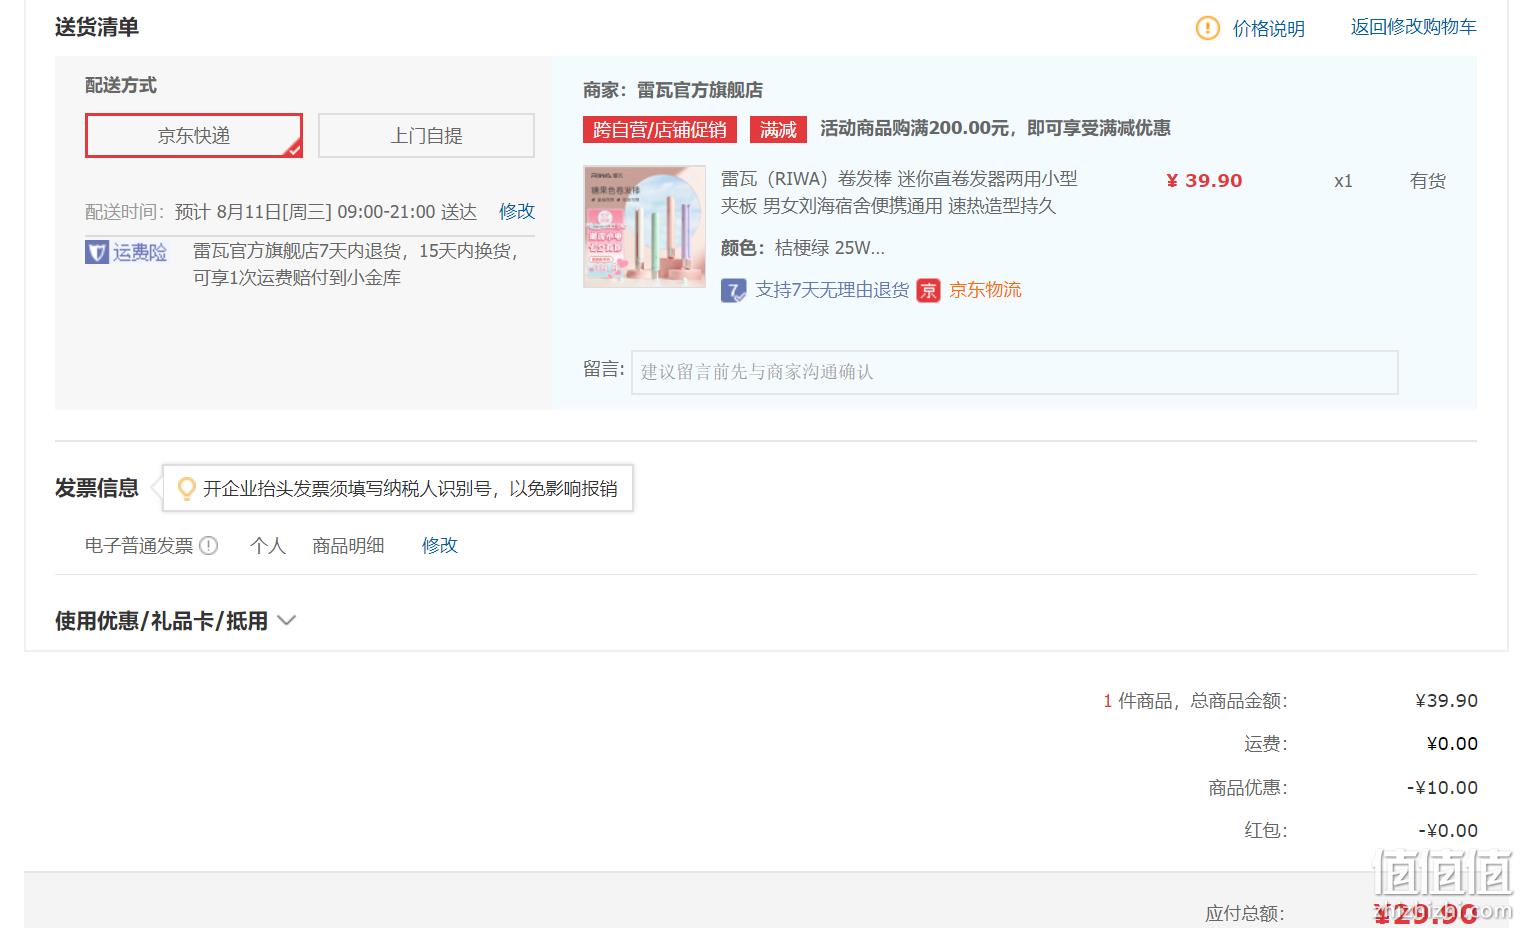Click the 商品优惠 -¥10.00 amount
Viewport: 1522px width, 928px height.
tap(1442, 788)
